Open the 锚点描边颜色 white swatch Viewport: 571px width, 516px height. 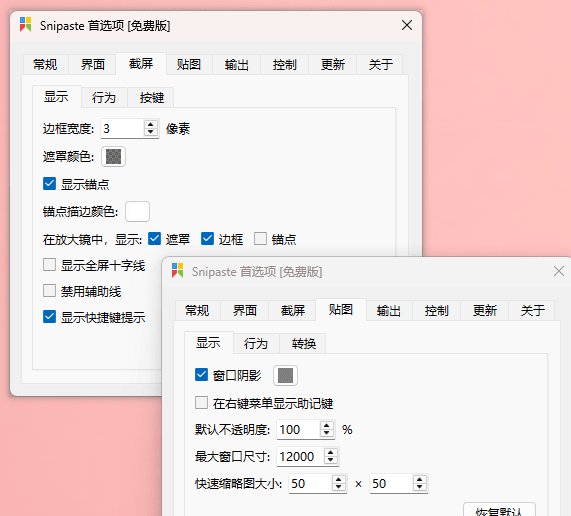pos(137,211)
